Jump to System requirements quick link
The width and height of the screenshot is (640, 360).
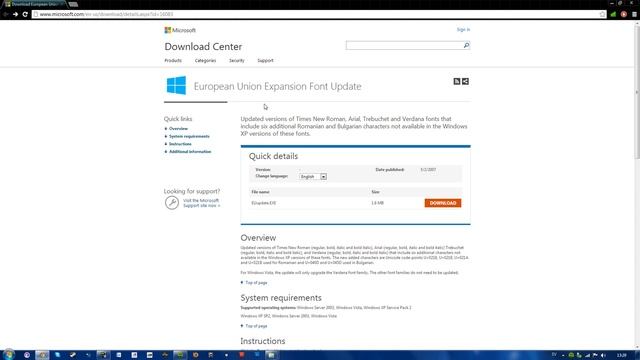(x=189, y=136)
